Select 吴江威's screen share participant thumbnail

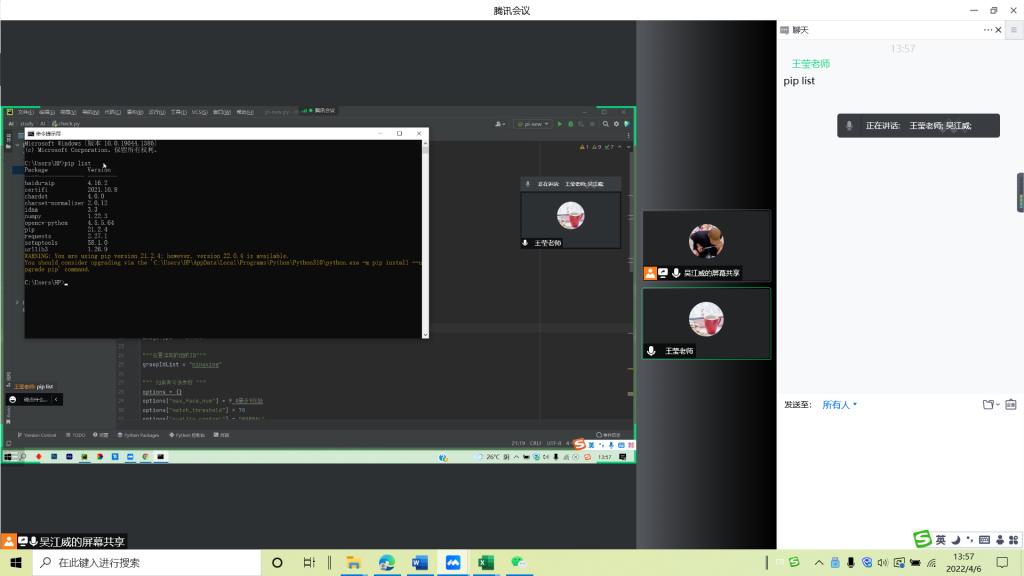tap(706, 245)
